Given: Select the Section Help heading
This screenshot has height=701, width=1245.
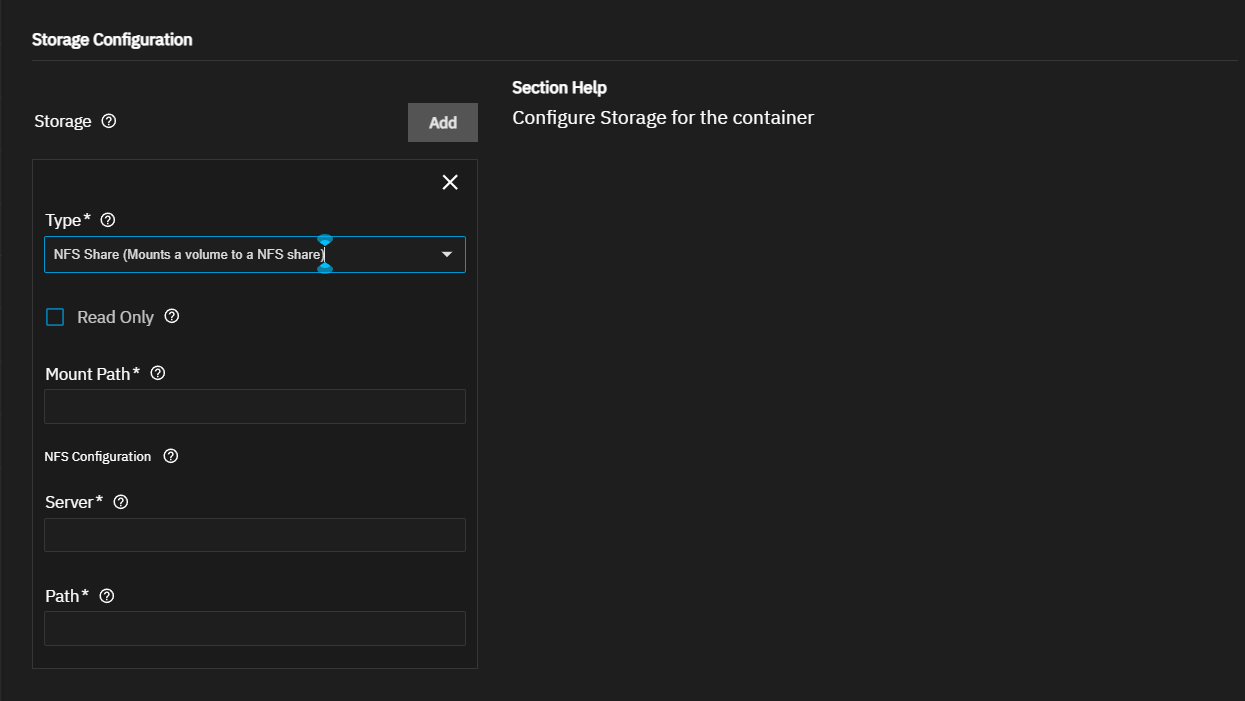Looking at the screenshot, I should point(559,88).
